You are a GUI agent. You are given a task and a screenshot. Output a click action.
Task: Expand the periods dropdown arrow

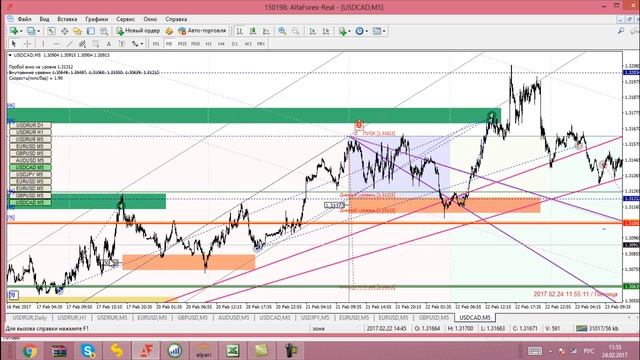click(x=367, y=31)
